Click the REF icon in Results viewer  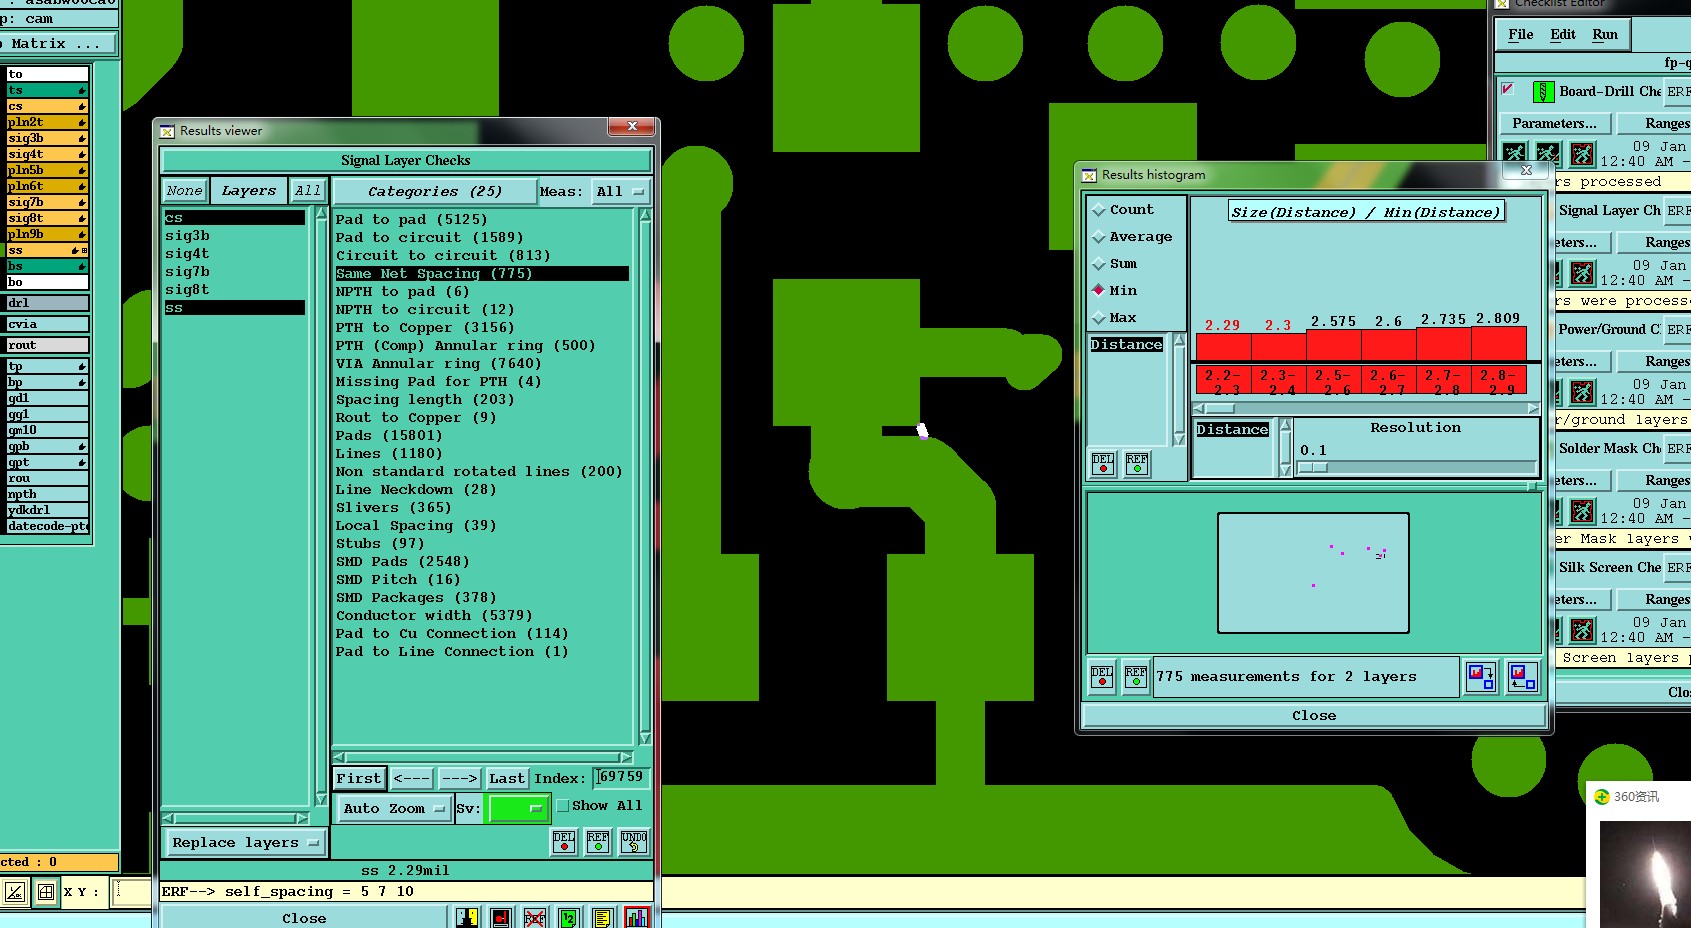click(x=598, y=842)
